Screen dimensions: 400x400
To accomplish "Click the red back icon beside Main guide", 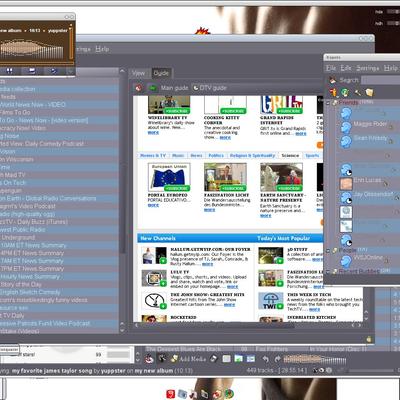I will pos(139,88).
